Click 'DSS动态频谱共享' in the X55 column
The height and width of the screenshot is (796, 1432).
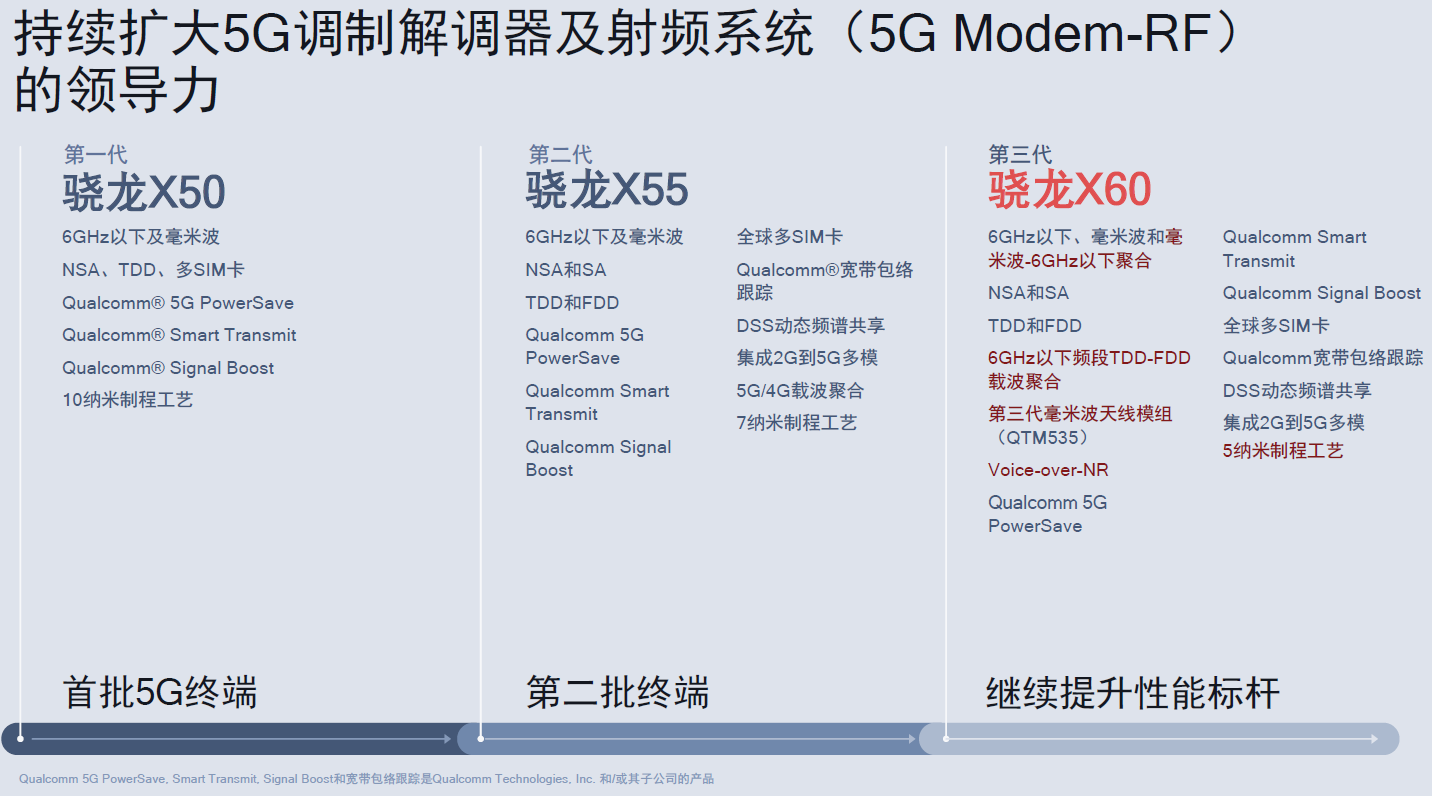811,326
